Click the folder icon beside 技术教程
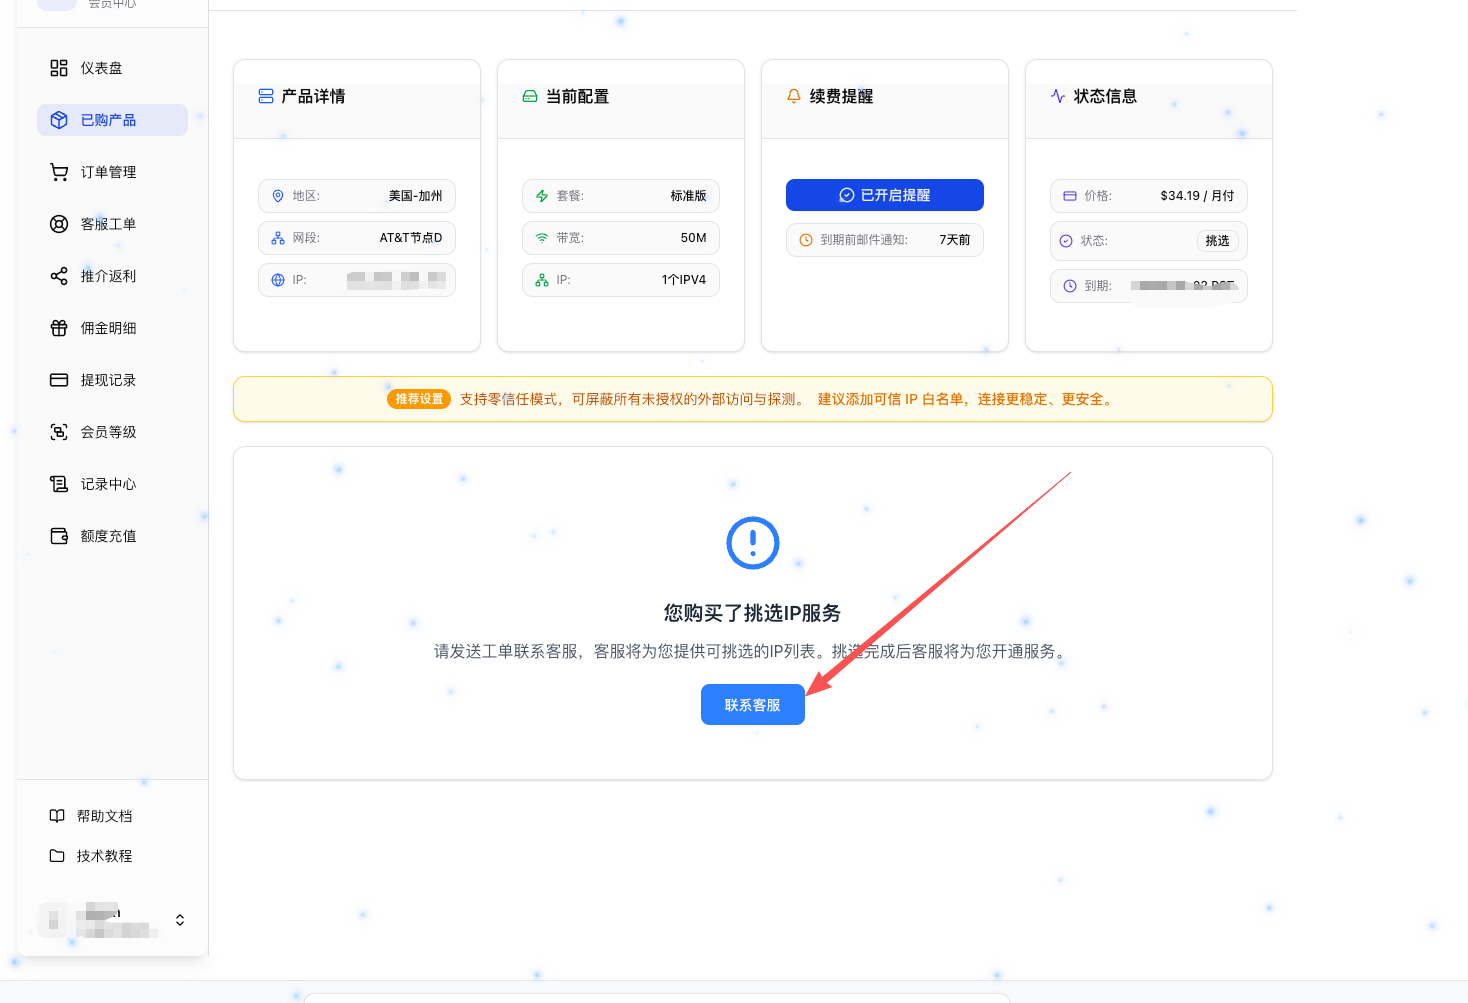Image resolution: width=1468 pixels, height=1003 pixels. (57, 856)
